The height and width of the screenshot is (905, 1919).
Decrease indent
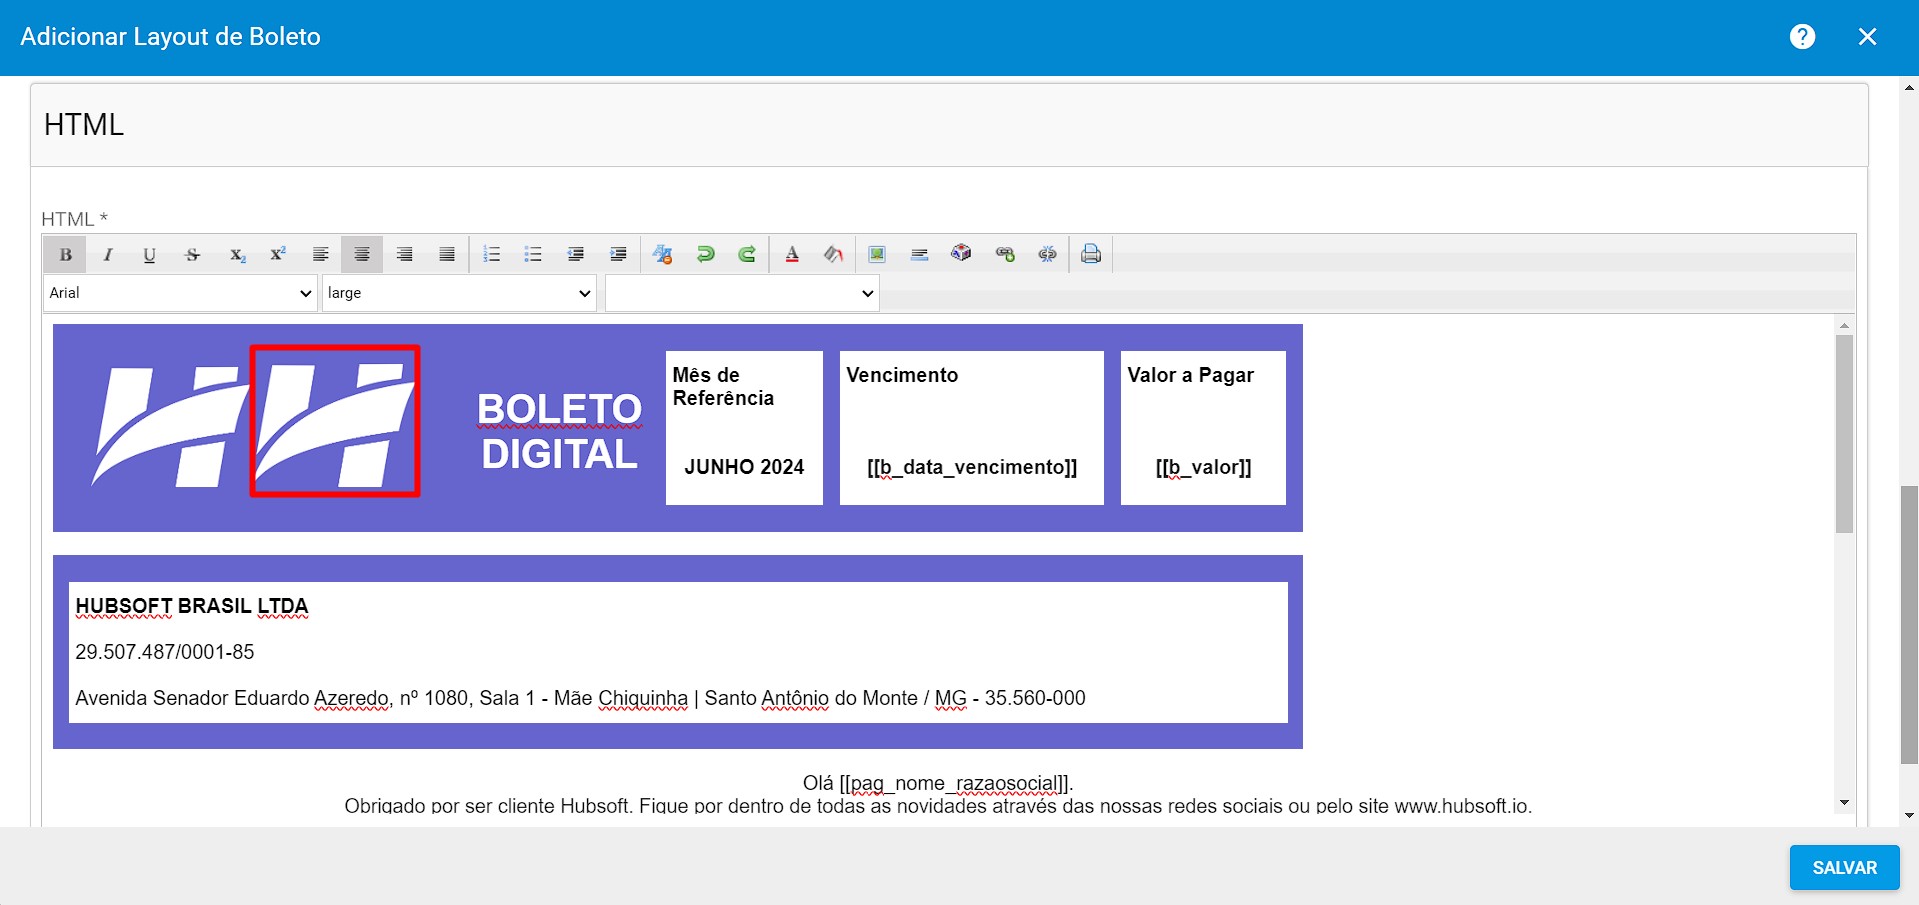[x=575, y=255]
